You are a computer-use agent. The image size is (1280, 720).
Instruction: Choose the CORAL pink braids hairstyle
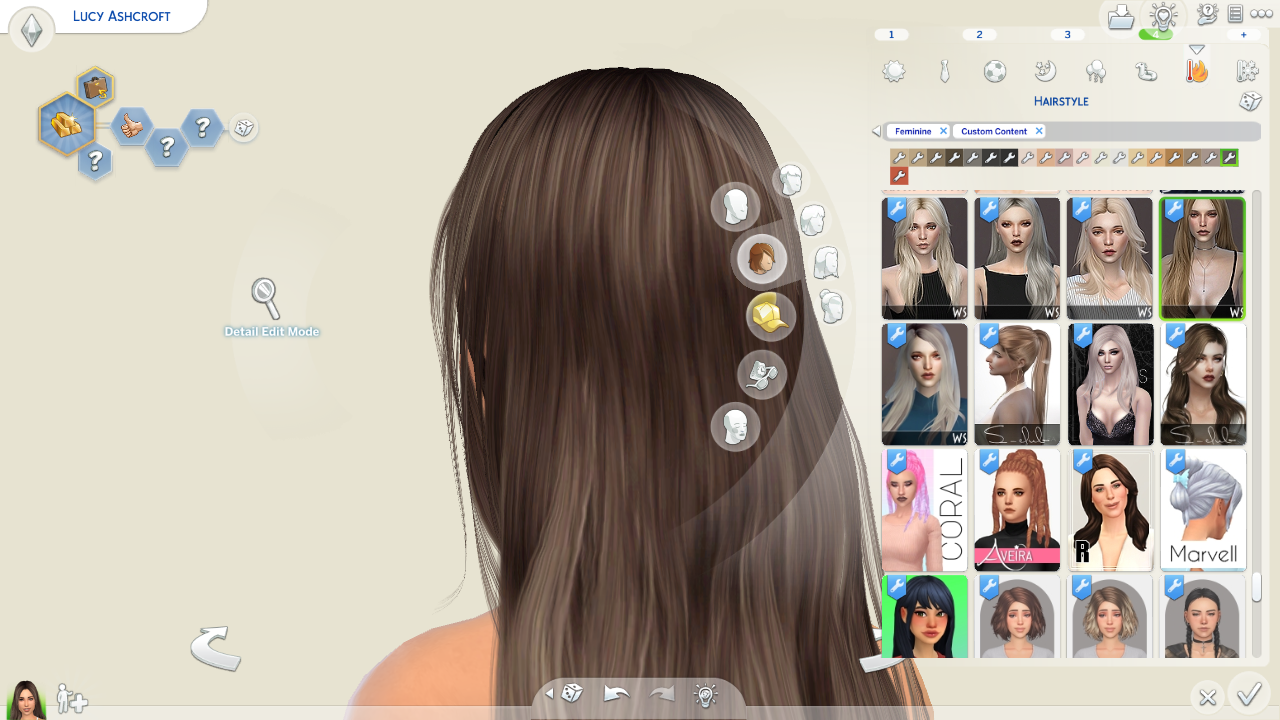click(924, 510)
